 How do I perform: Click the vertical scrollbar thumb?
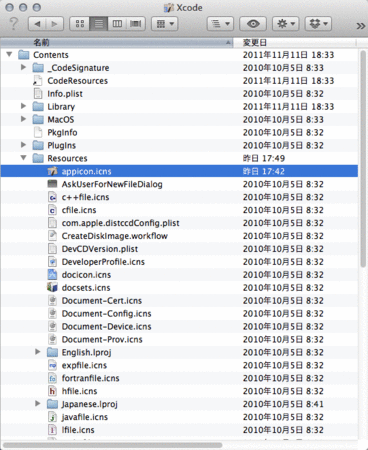(363, 159)
